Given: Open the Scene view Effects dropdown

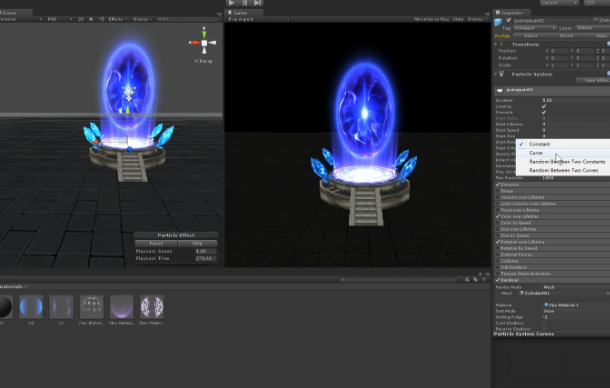Looking at the screenshot, I should (117, 19).
